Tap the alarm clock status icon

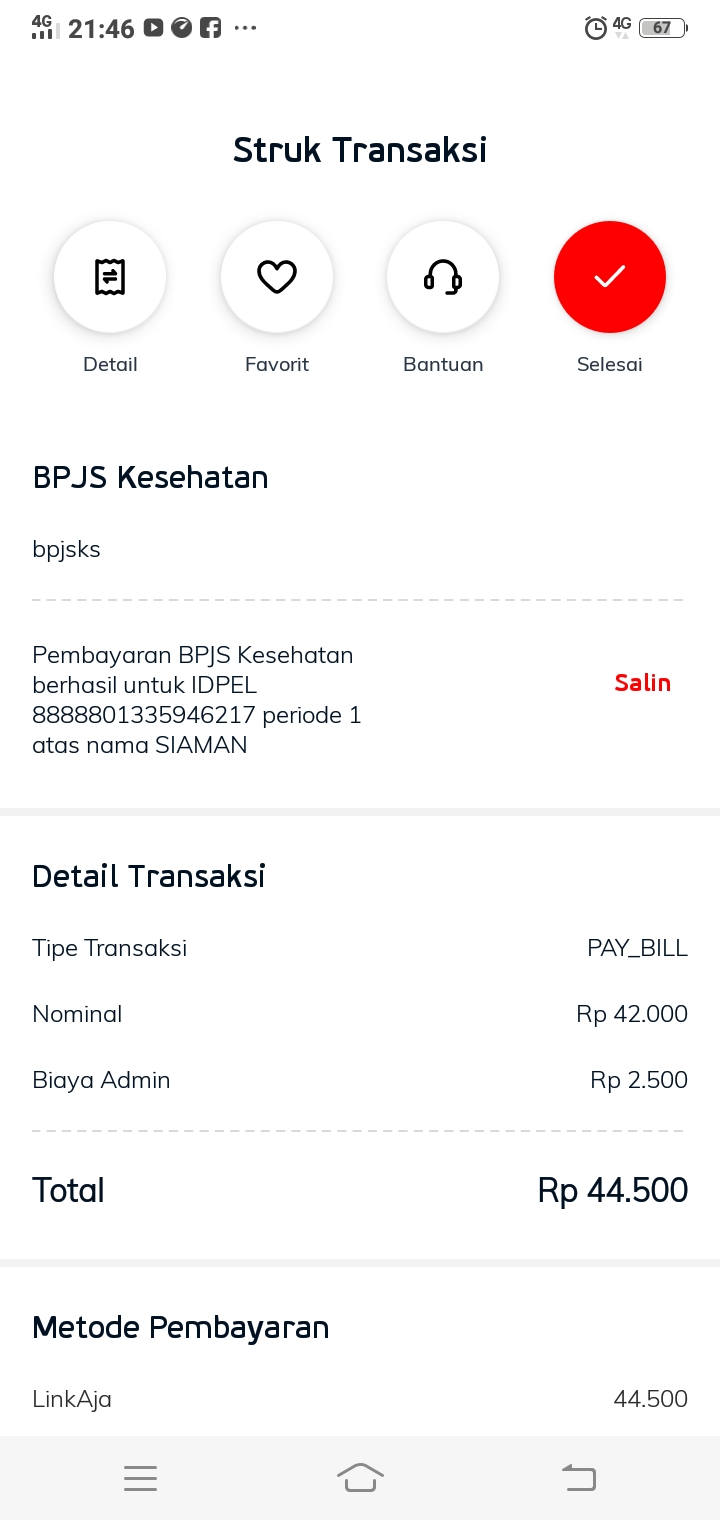click(x=595, y=28)
